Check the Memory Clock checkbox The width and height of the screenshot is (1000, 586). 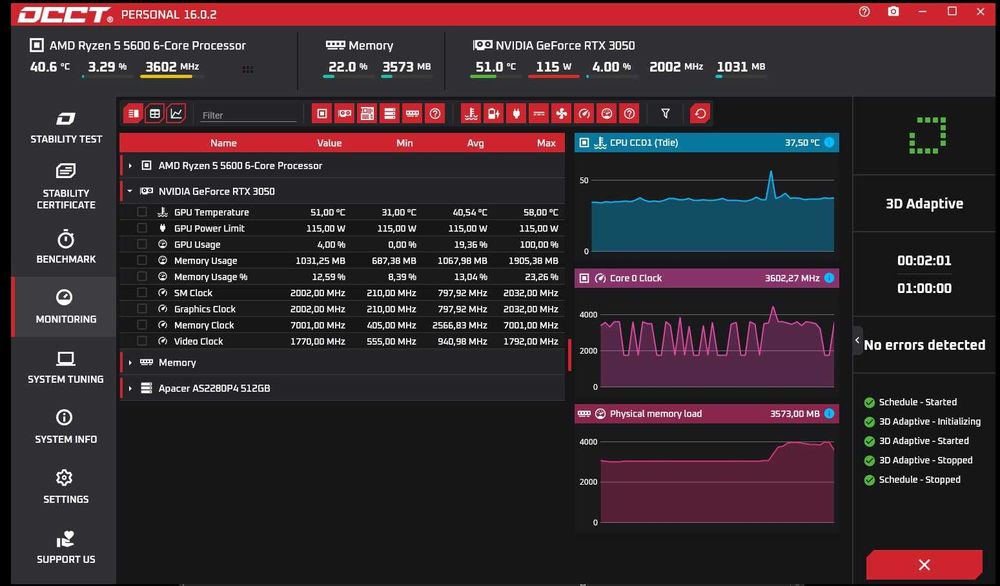142,325
